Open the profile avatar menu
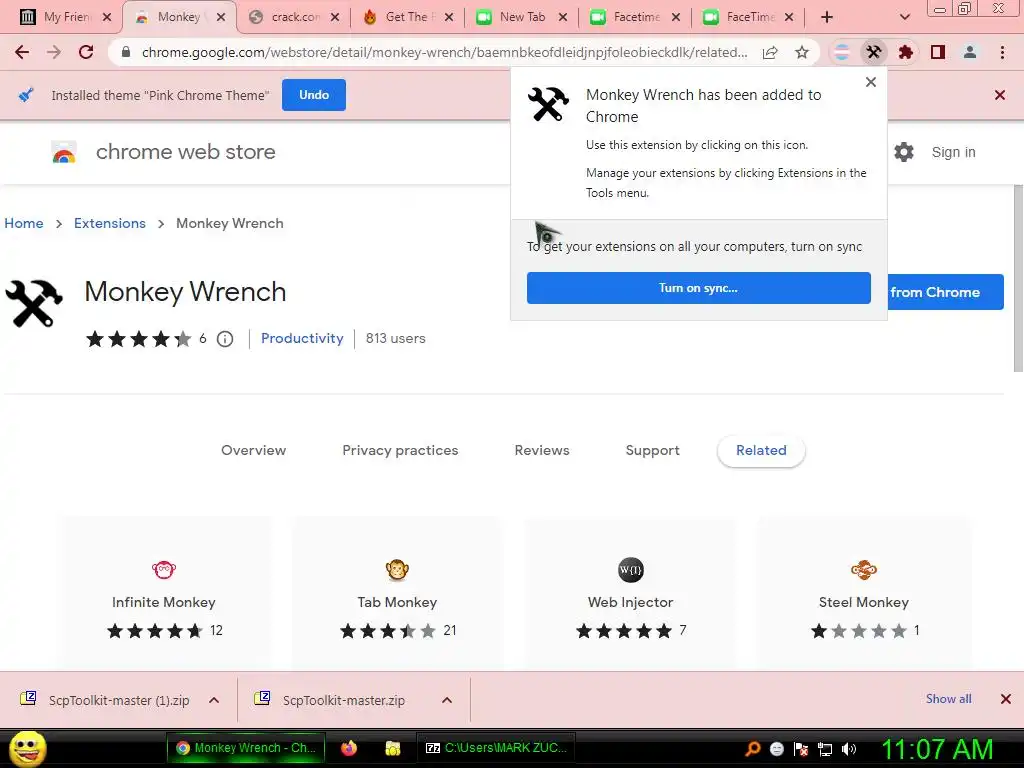1024x768 pixels. (x=970, y=52)
